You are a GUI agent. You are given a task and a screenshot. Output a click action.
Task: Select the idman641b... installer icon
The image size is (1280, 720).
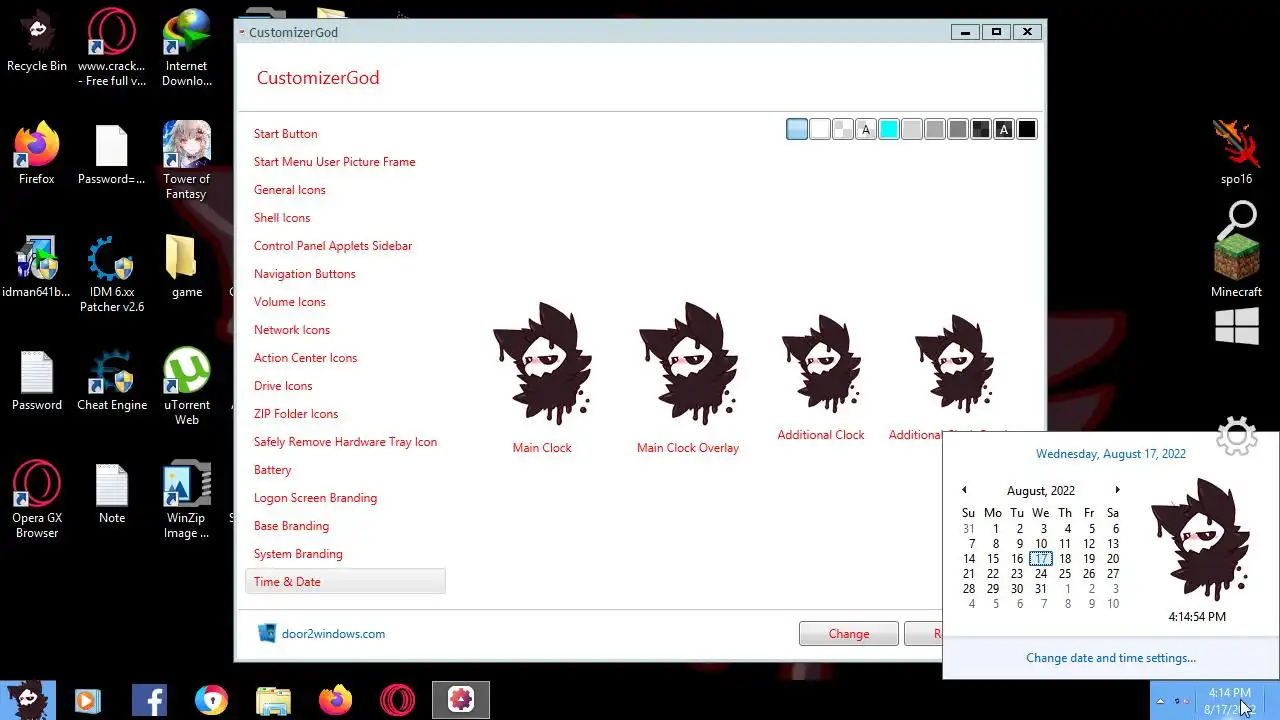pyautogui.click(x=37, y=267)
